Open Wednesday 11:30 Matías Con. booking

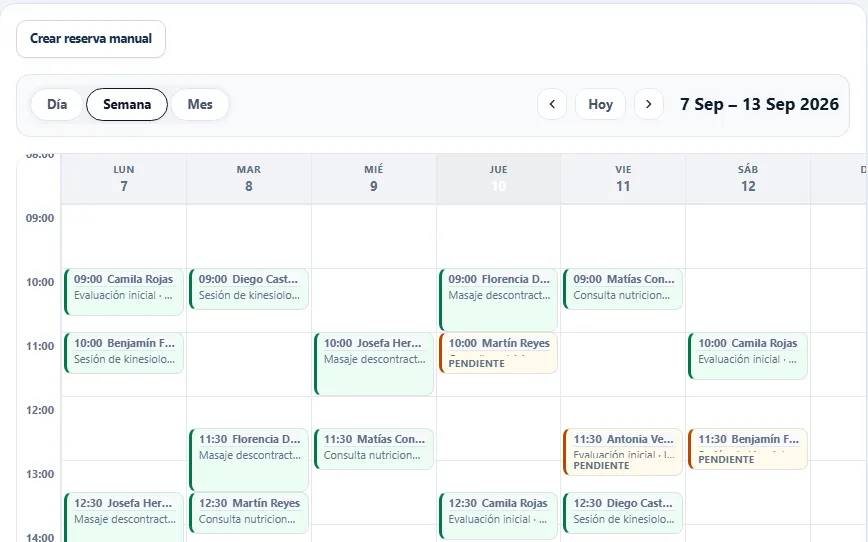click(374, 449)
